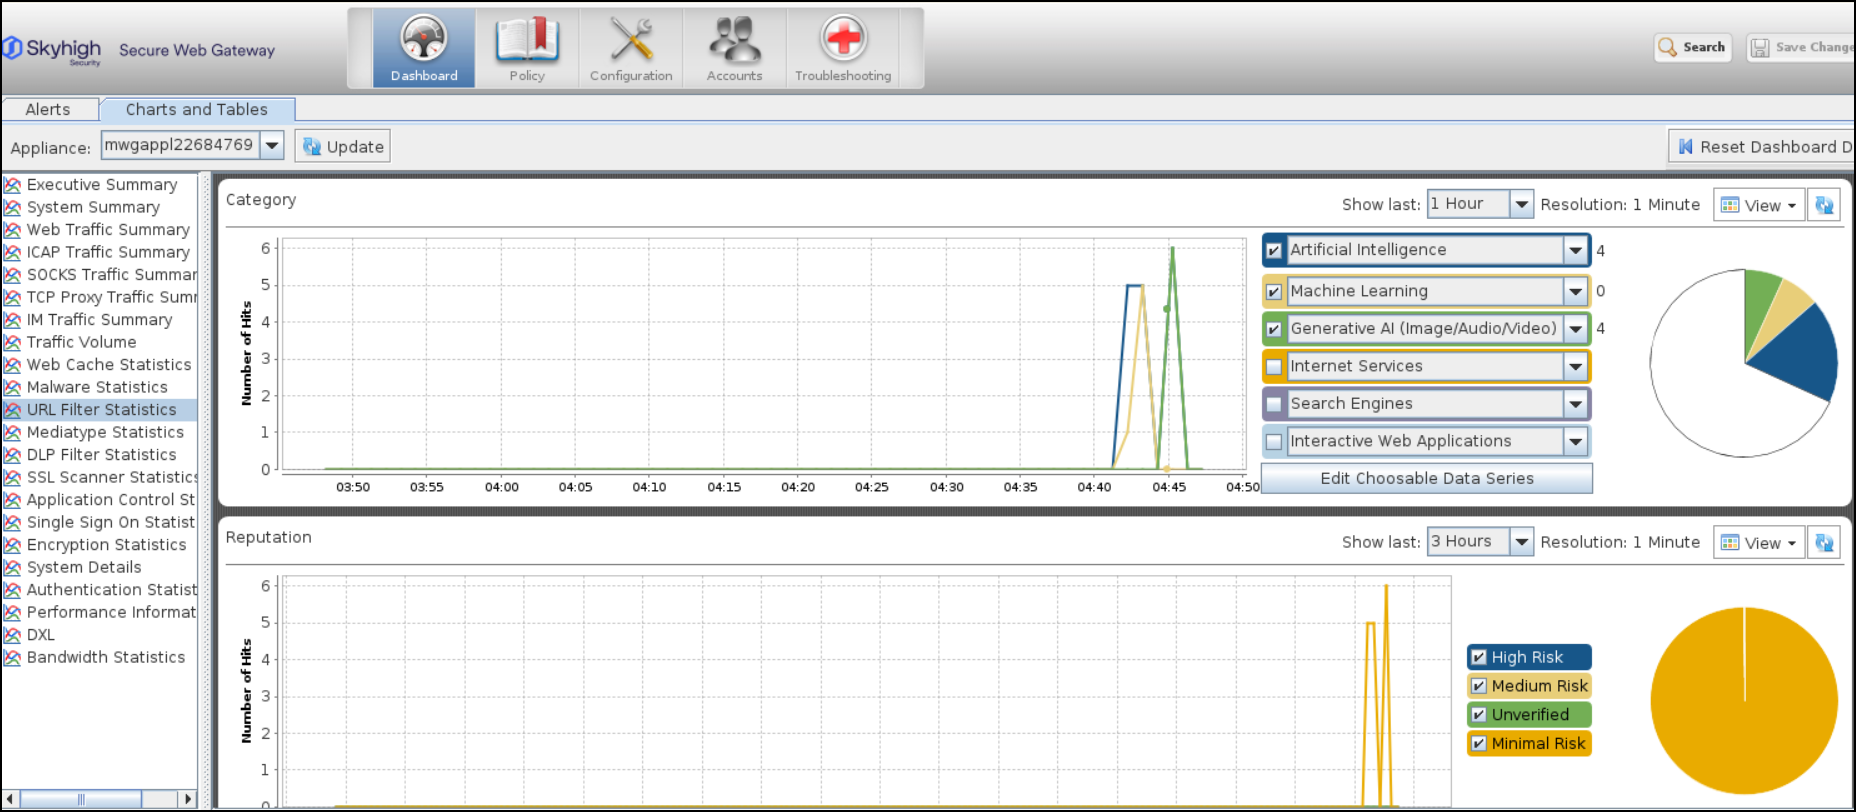Click Edit Choosable Data Series button
The height and width of the screenshot is (812, 1856).
1426,478
